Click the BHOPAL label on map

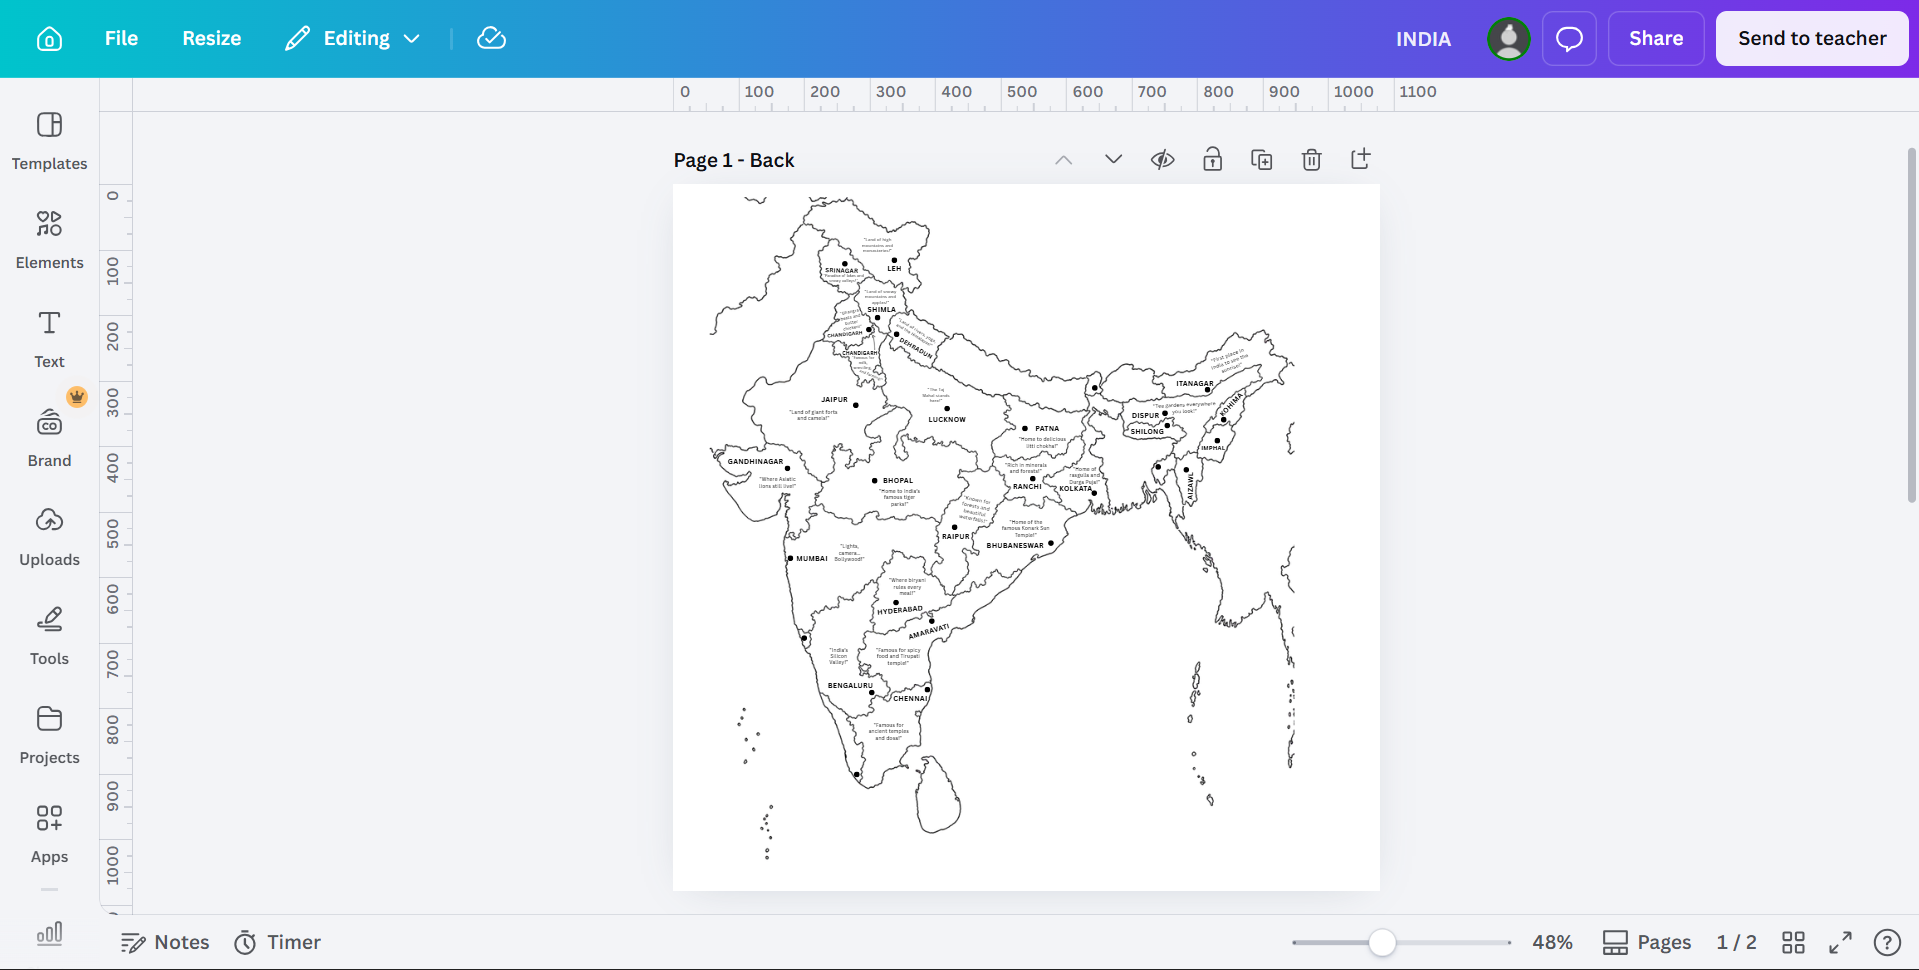[x=898, y=481]
